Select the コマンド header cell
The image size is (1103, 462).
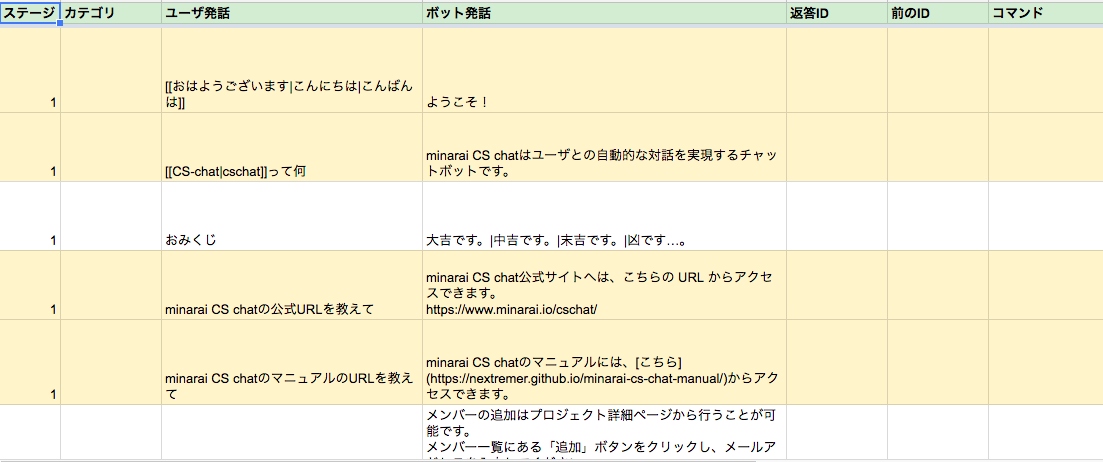point(1045,13)
